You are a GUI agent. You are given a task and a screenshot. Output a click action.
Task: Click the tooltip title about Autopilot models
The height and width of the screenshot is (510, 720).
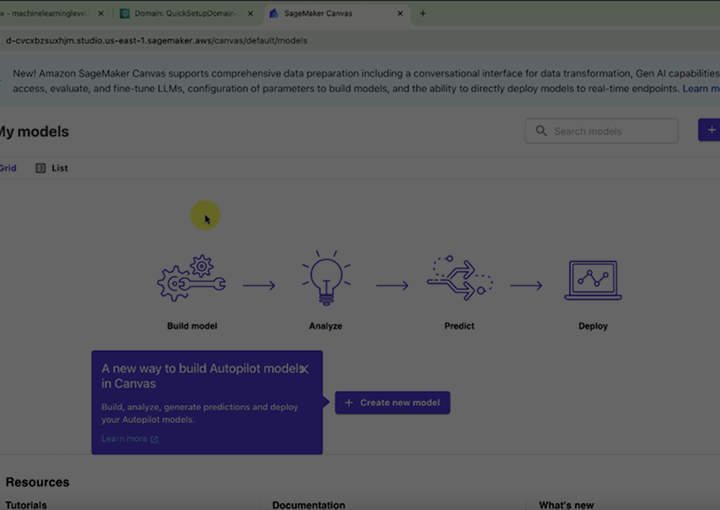[202, 376]
